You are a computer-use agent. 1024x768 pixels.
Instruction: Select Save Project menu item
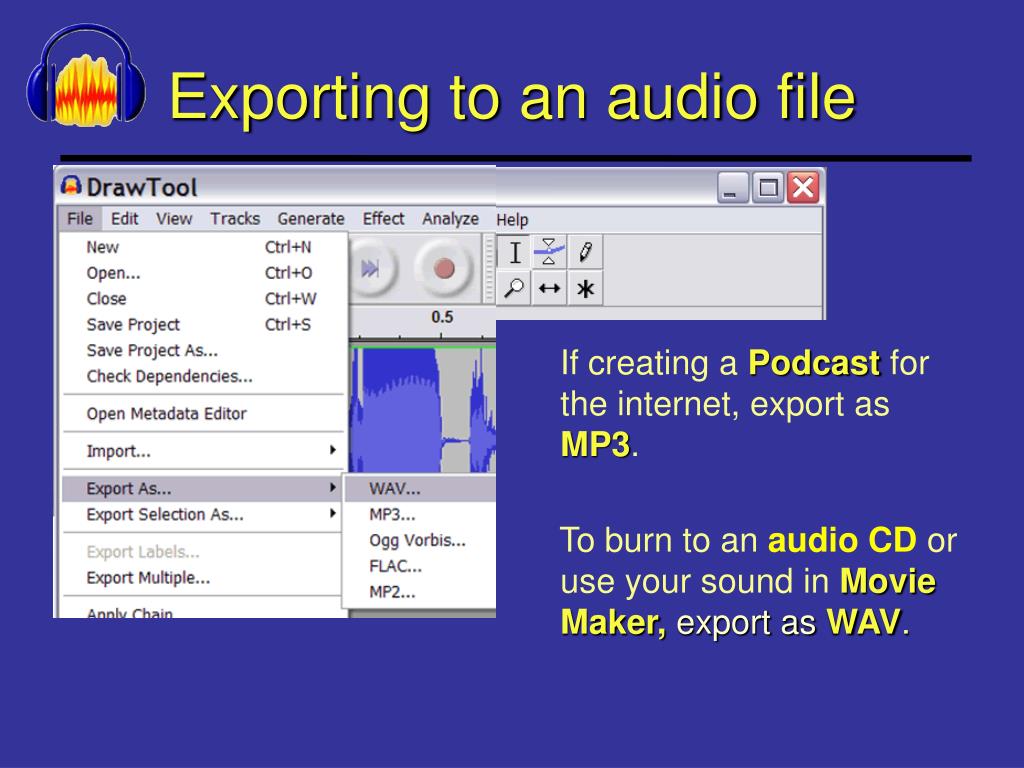tap(204, 325)
